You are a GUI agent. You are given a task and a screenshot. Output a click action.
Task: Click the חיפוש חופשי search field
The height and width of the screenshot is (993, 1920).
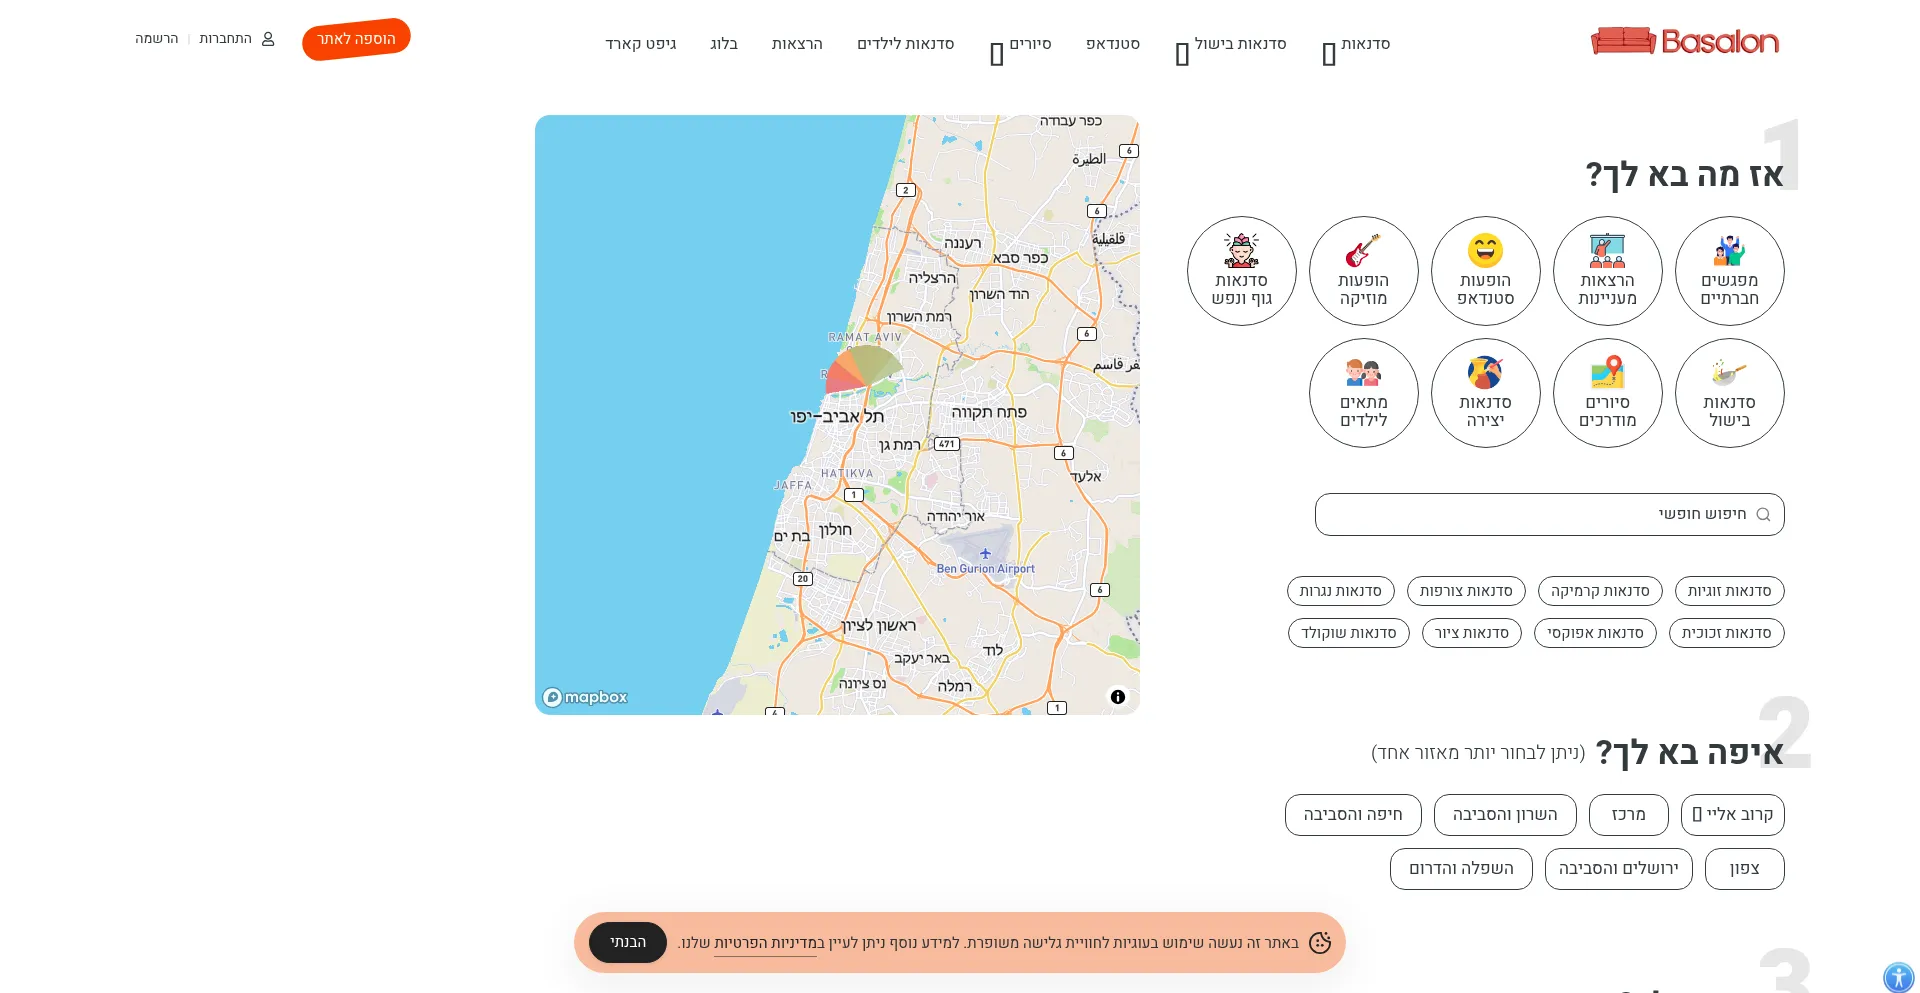(1548, 514)
